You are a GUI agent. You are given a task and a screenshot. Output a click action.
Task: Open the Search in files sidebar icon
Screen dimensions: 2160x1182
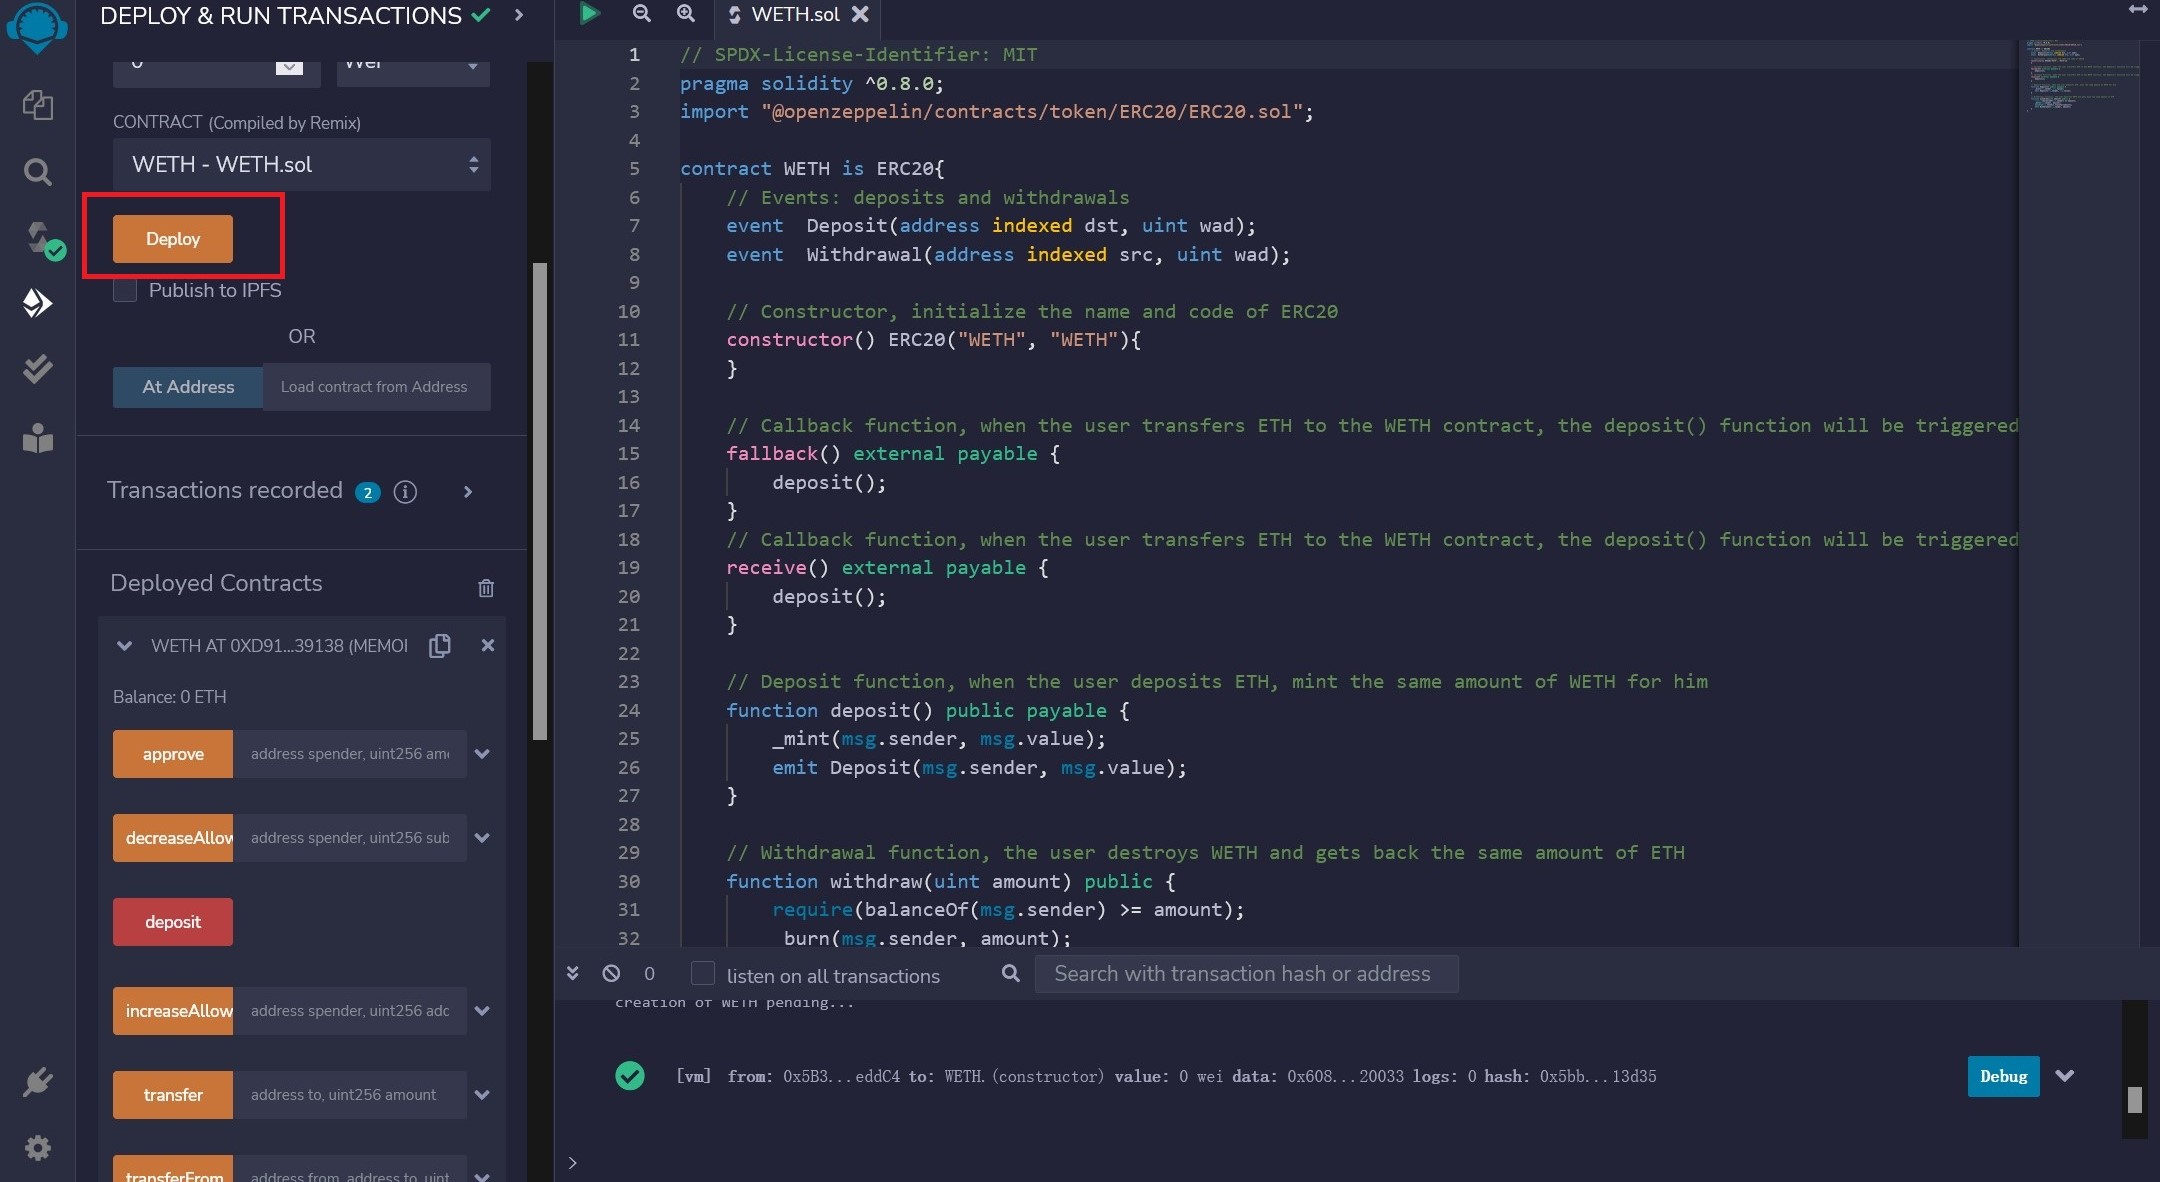point(37,172)
